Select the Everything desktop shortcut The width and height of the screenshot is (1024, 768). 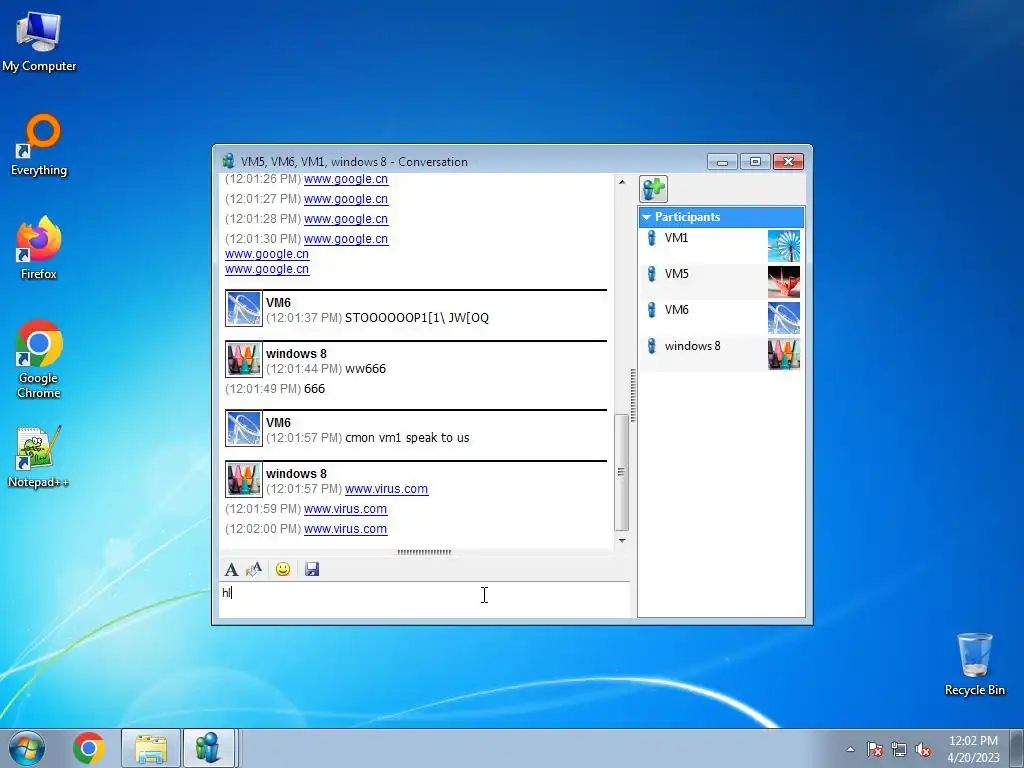click(39, 145)
